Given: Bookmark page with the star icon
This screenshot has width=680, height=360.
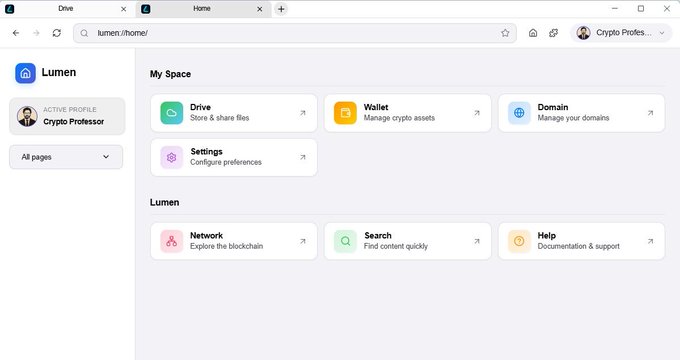Looking at the screenshot, I should 505,33.
